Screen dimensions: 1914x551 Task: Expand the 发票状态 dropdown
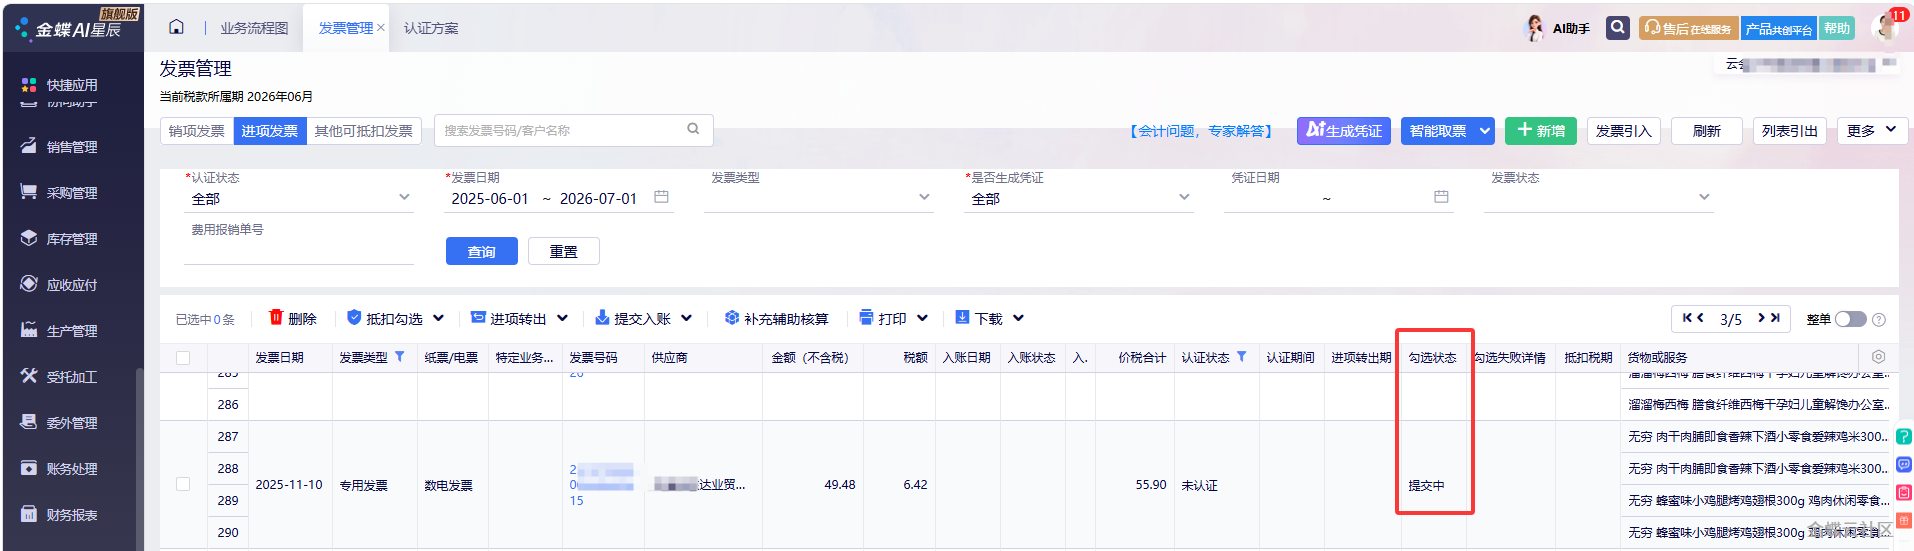[x=1704, y=197]
